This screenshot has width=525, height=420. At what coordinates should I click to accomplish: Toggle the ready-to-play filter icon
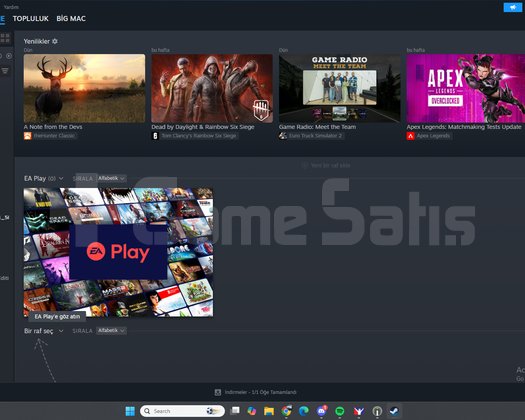point(9,56)
